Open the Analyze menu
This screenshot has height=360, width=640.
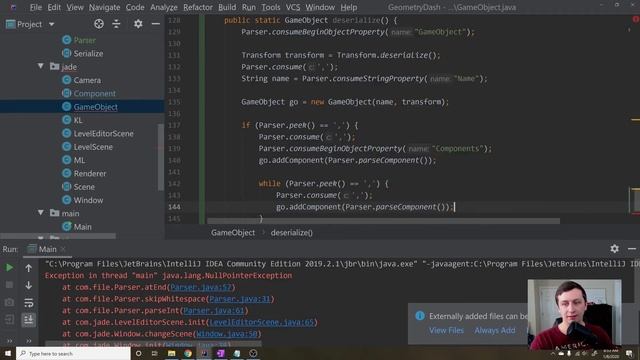tap(164, 7)
